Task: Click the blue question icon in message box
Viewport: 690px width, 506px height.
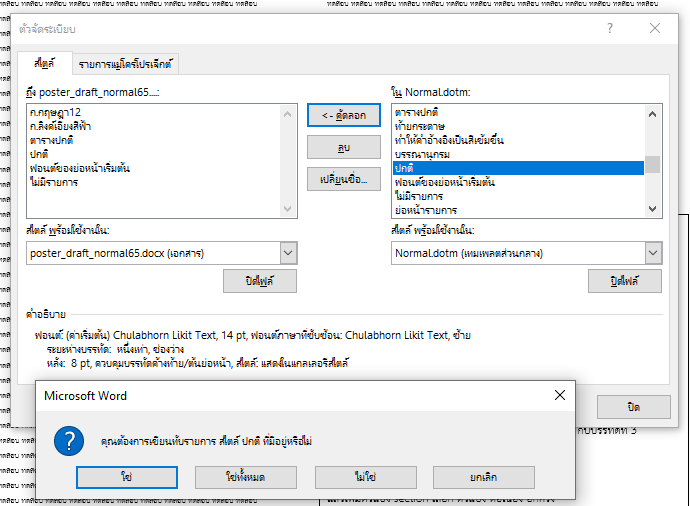Action: (66, 440)
